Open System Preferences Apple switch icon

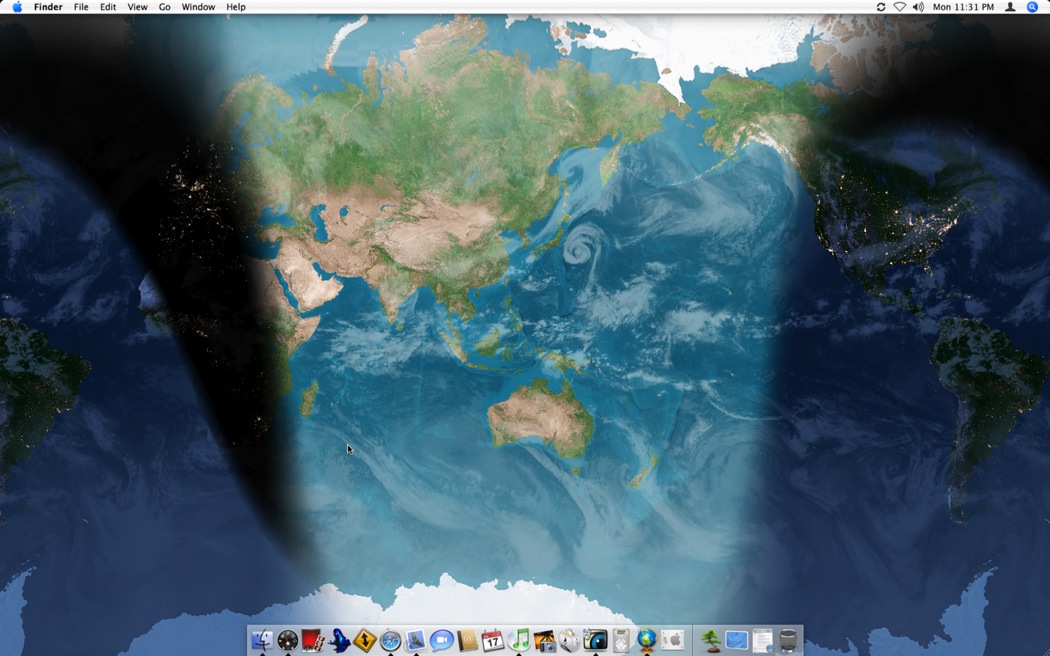pos(672,641)
